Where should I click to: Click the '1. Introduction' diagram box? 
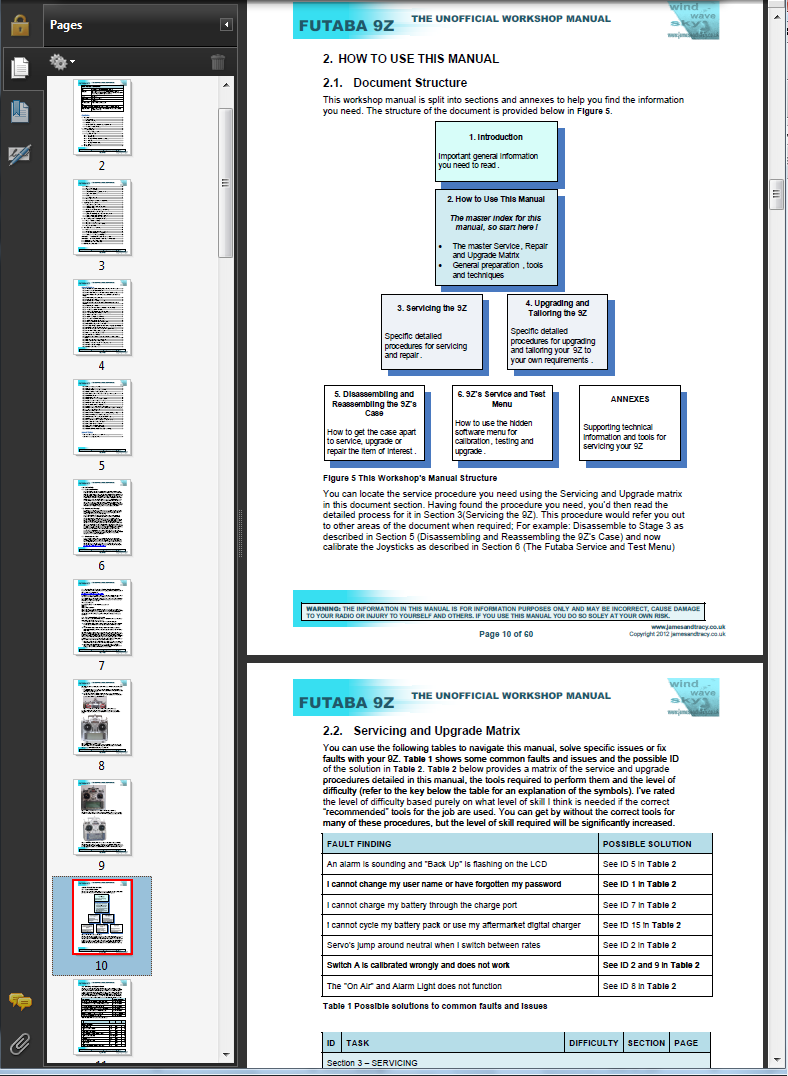click(x=496, y=152)
